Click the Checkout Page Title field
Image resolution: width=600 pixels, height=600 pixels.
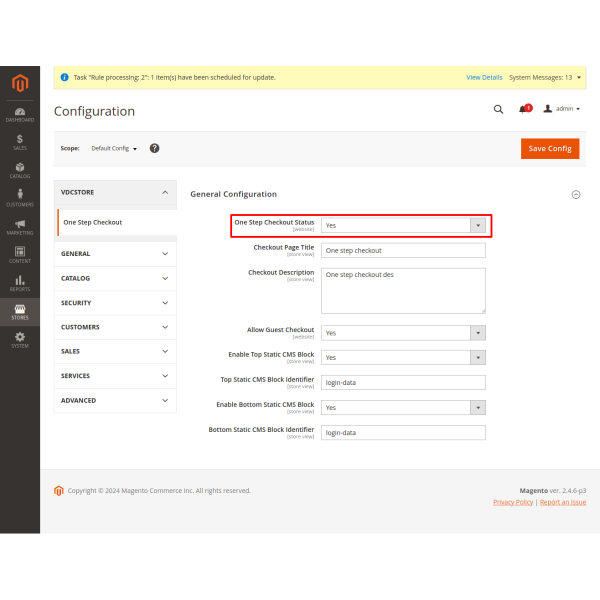tap(403, 250)
